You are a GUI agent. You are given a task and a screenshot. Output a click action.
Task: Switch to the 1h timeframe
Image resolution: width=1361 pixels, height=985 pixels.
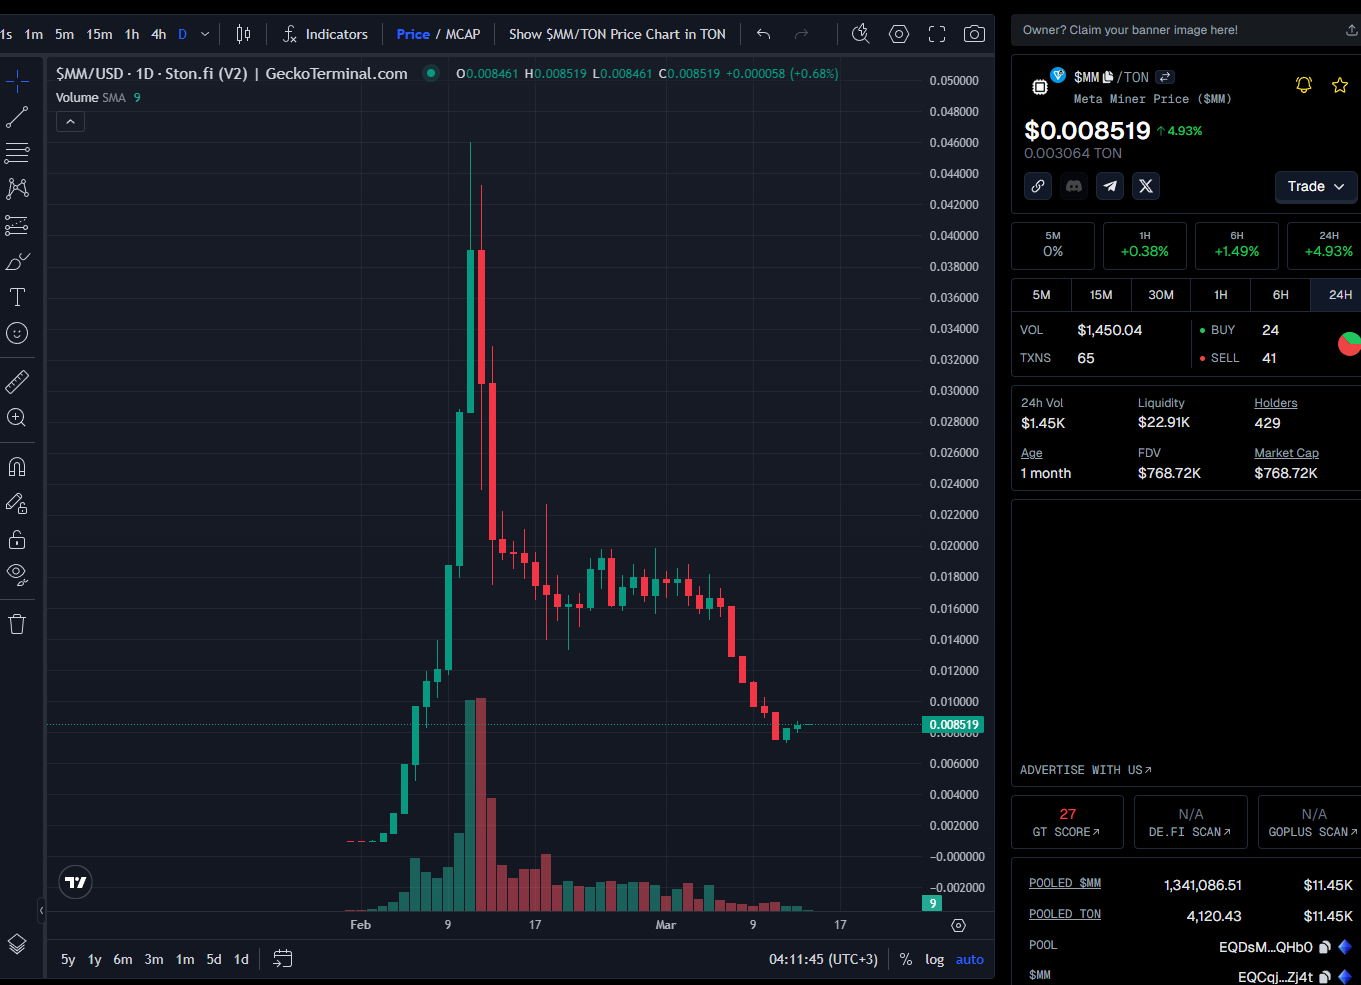[132, 34]
